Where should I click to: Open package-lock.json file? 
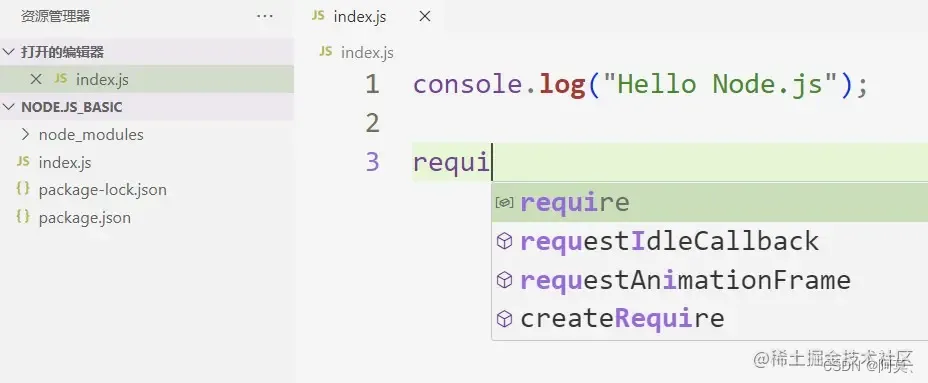pos(102,190)
